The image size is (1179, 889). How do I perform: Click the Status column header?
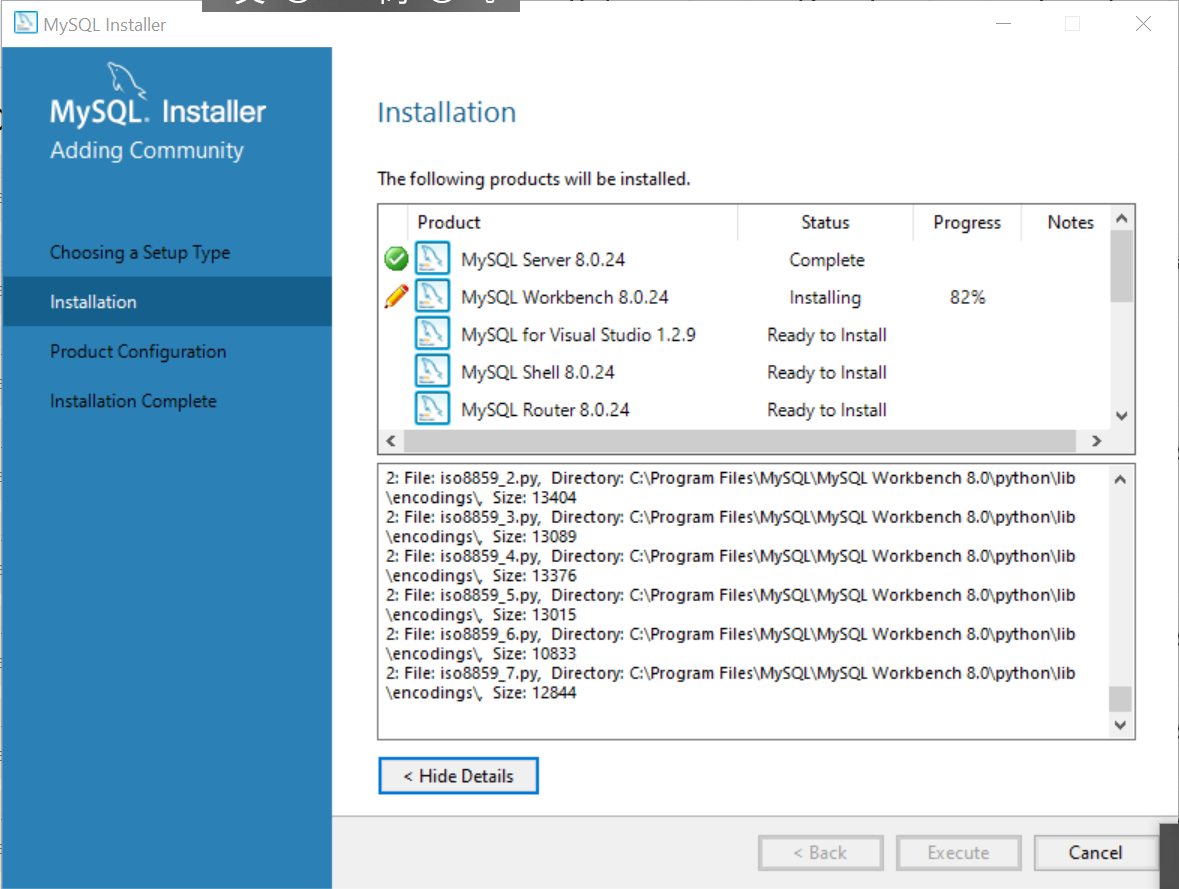coord(825,223)
